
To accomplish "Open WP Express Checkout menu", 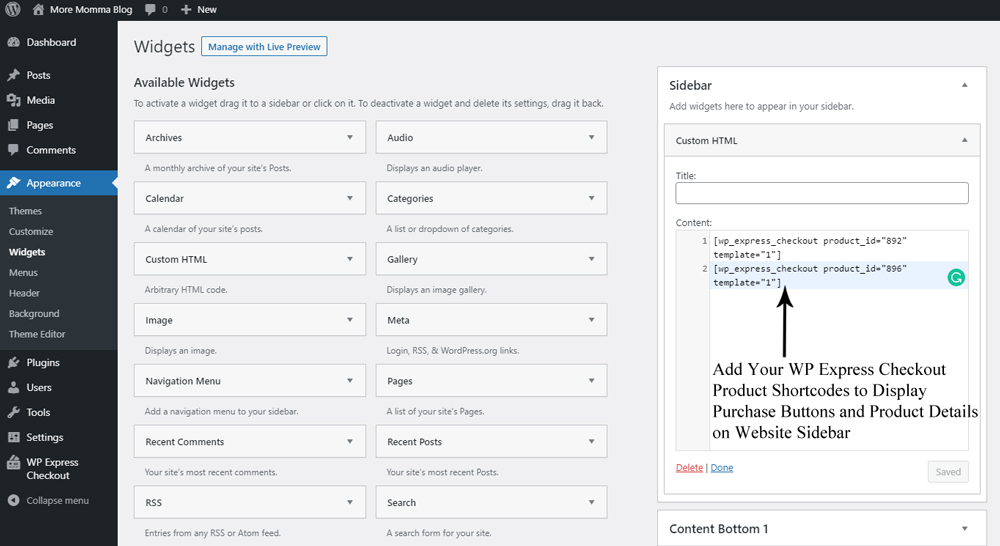I will pyautogui.click(x=52, y=469).
